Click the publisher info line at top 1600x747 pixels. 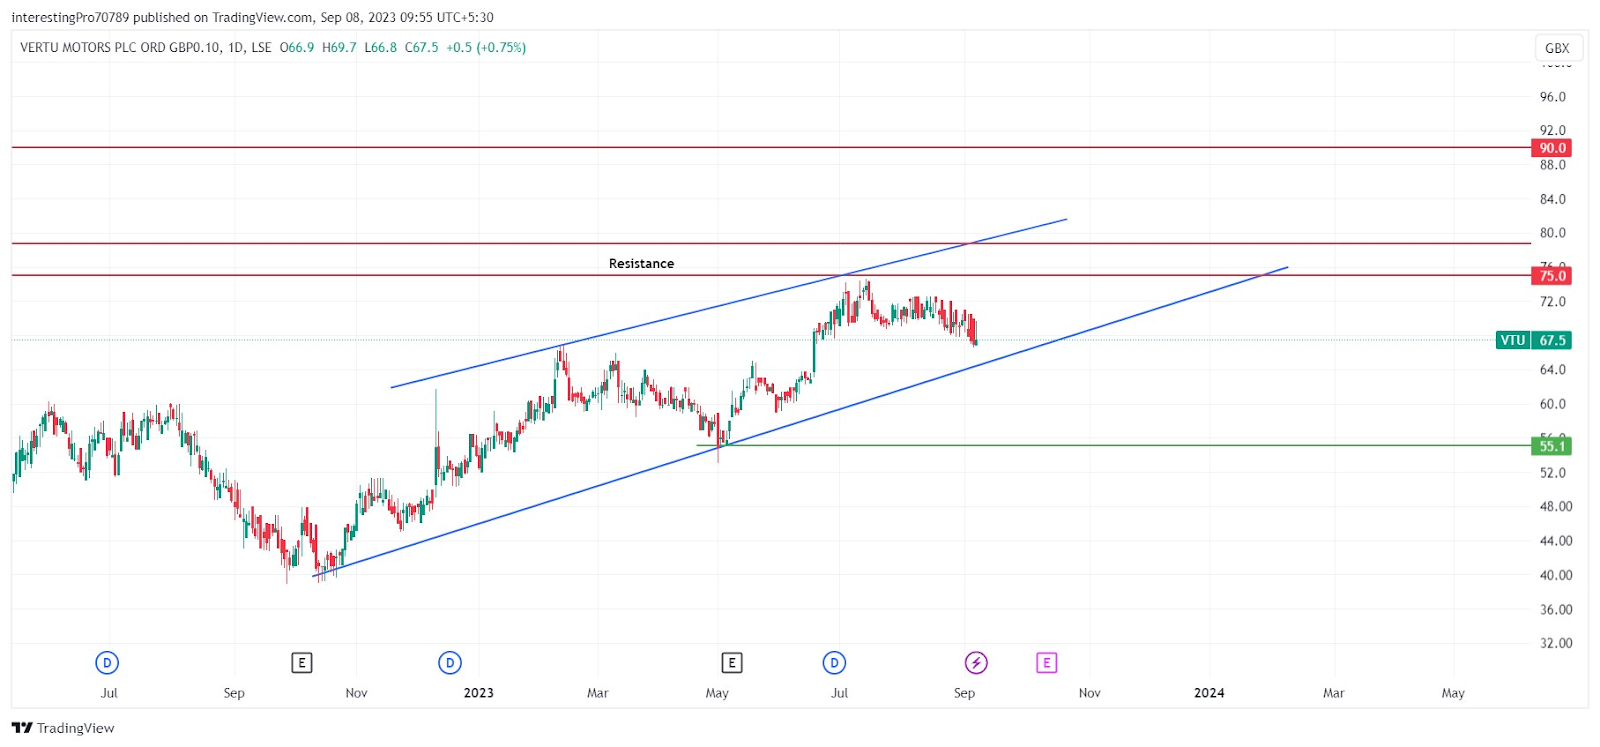252,17
